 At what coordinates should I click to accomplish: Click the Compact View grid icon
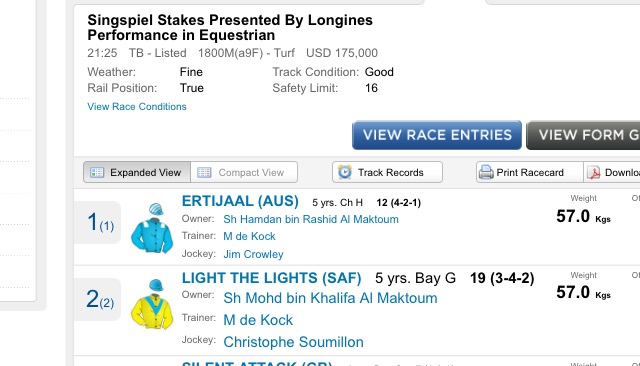click(x=204, y=172)
